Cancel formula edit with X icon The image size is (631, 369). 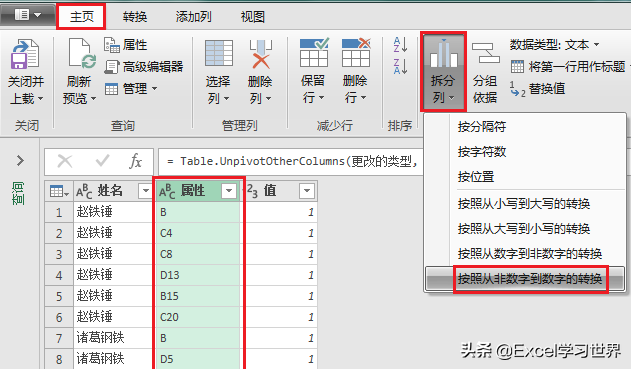point(65,161)
